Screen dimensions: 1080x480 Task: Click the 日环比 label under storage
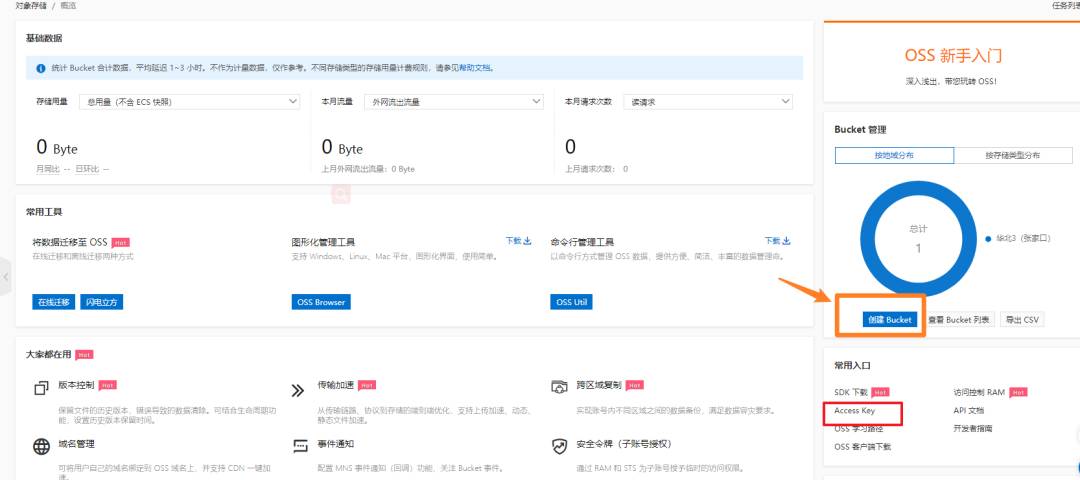tap(87, 169)
